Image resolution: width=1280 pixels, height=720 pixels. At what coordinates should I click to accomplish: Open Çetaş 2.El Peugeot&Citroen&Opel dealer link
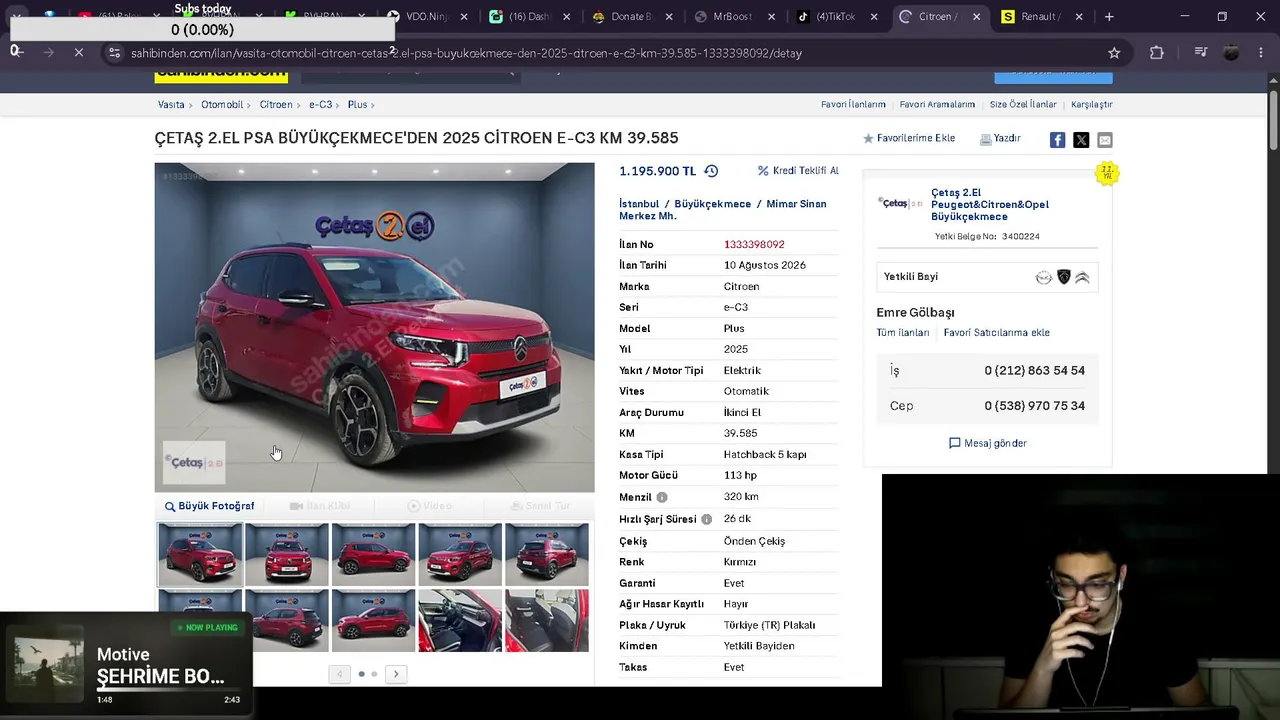[990, 205]
